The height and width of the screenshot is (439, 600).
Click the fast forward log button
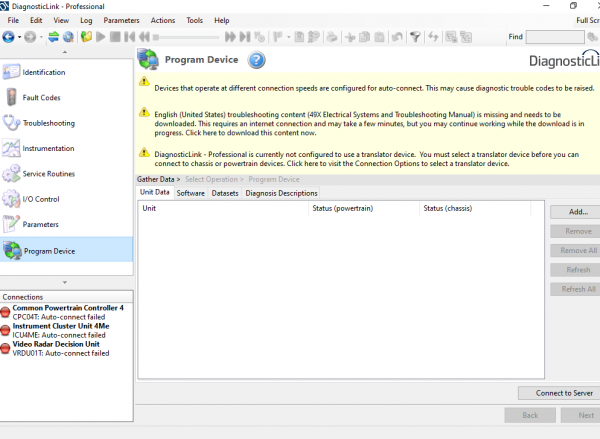coord(230,37)
